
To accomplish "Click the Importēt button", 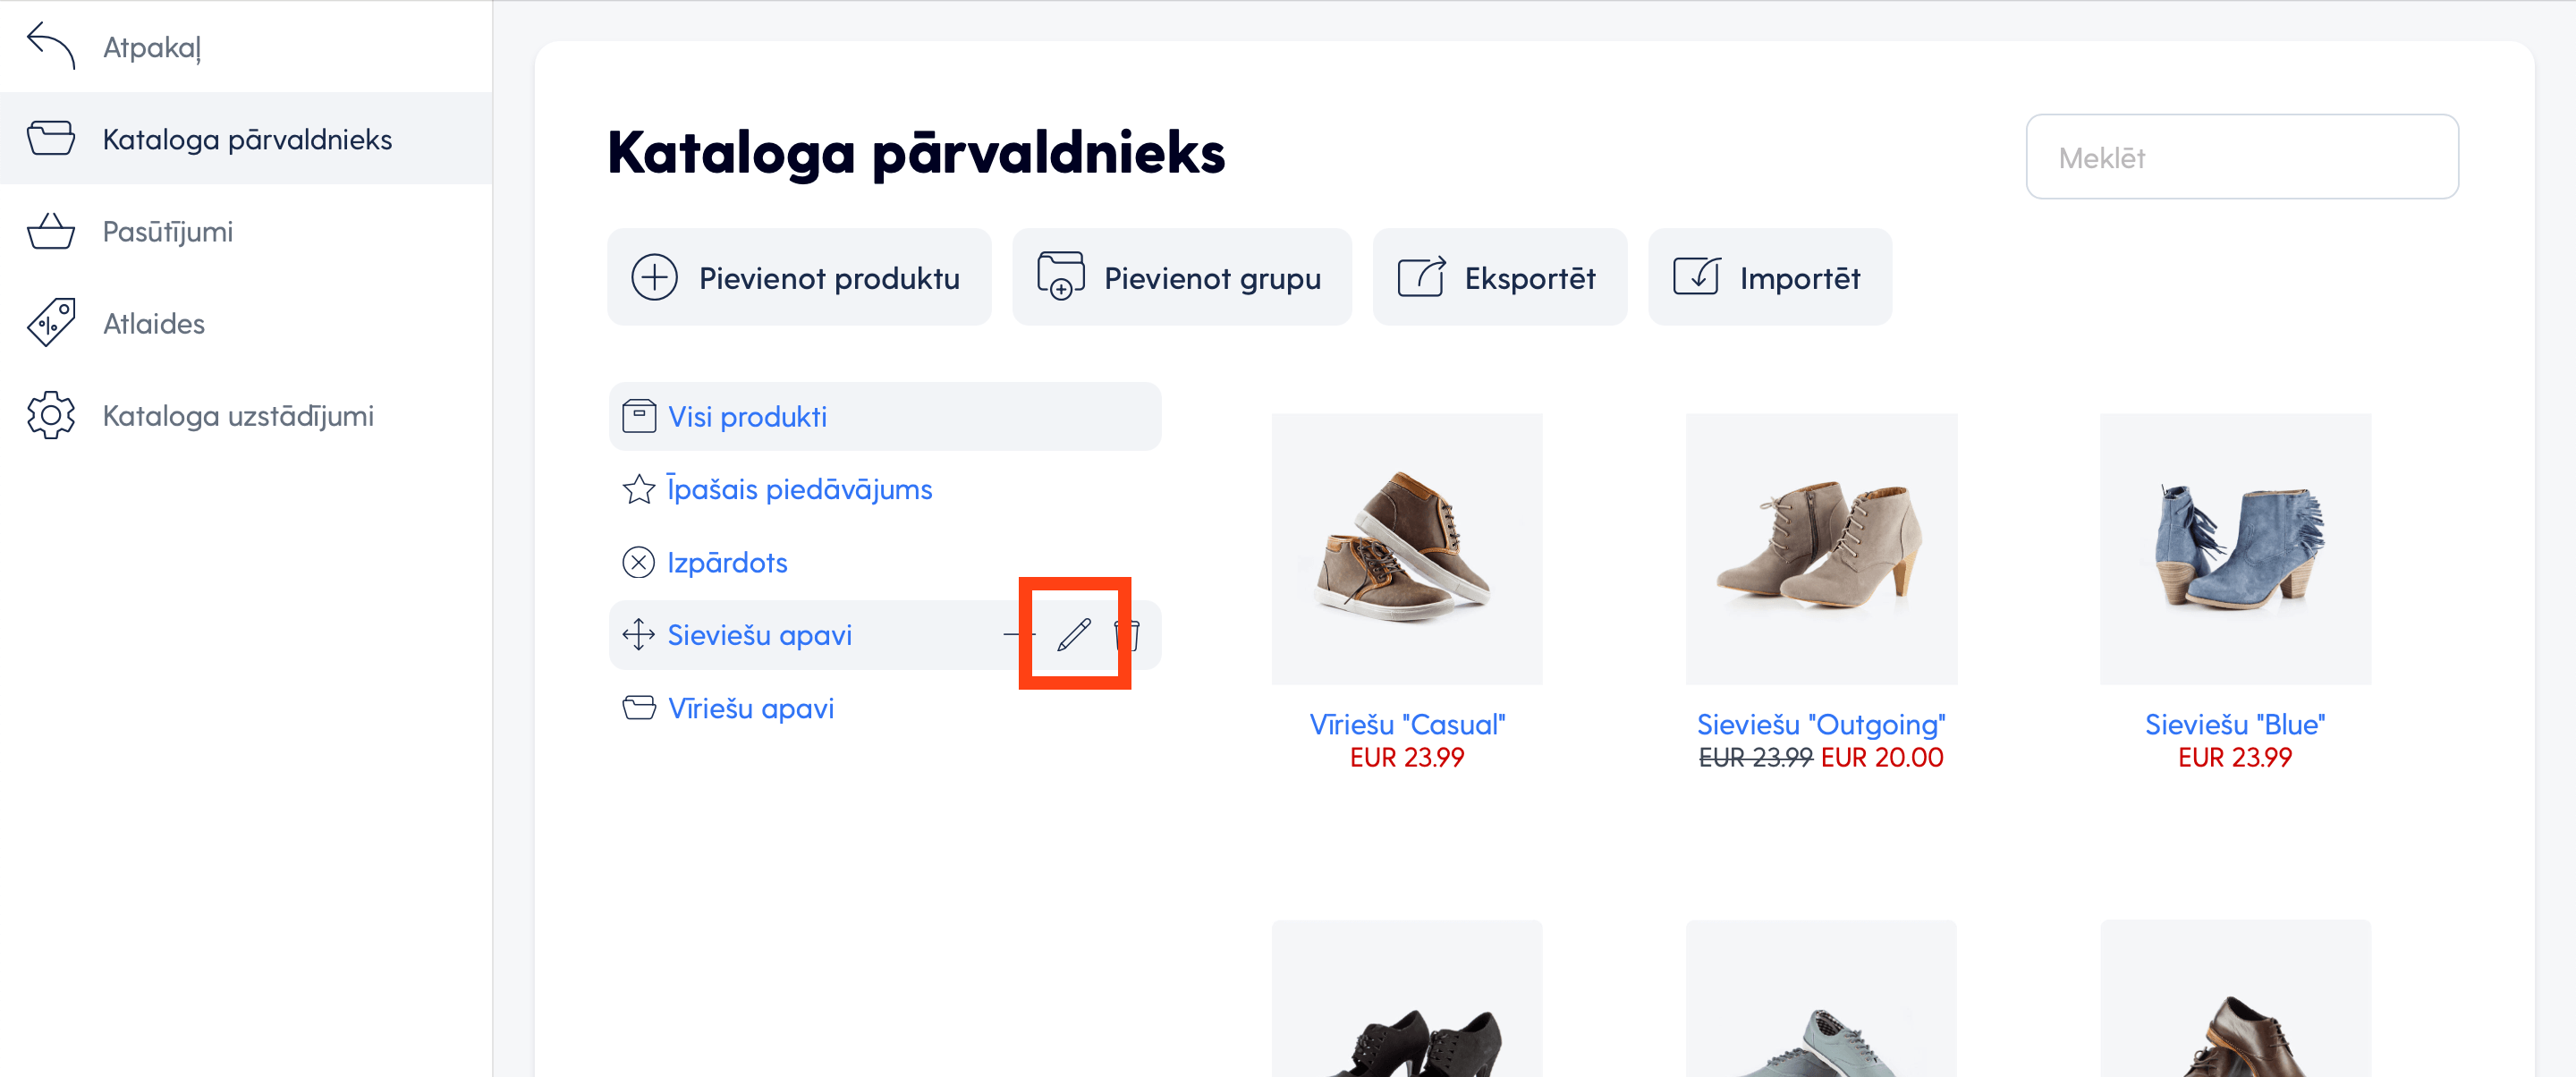I will (1769, 277).
